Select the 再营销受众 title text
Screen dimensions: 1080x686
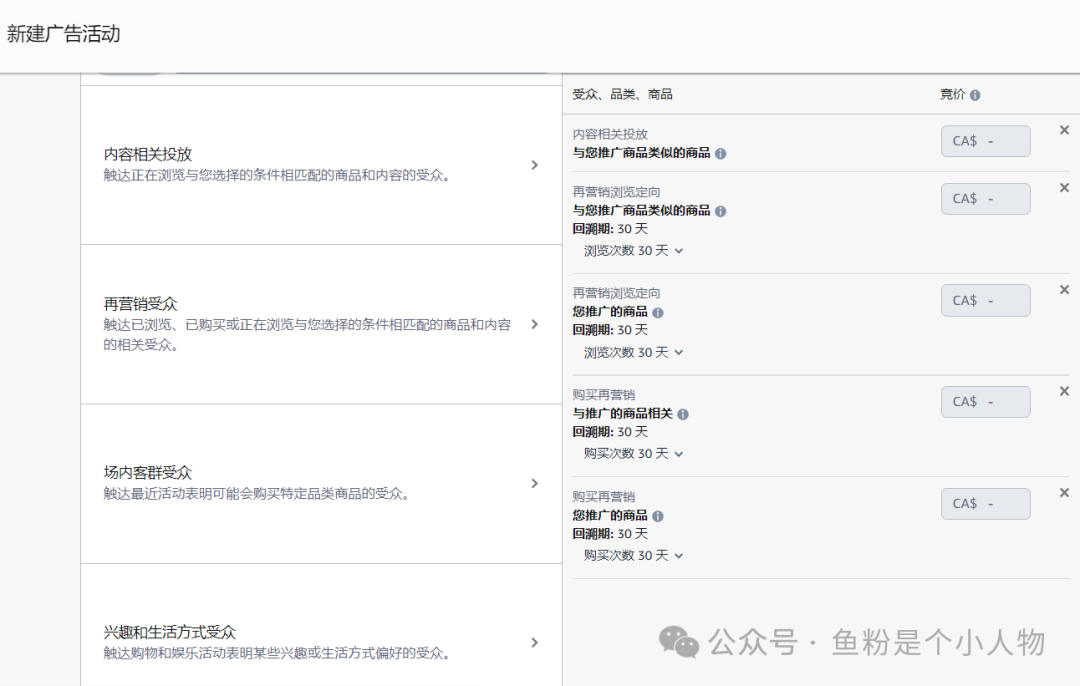[x=141, y=304]
